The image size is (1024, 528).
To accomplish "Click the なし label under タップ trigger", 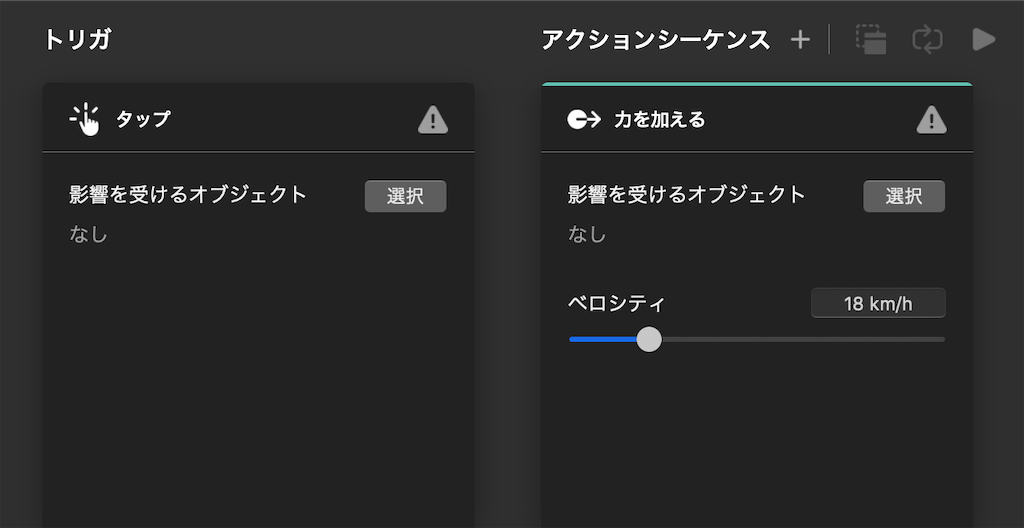I will 88,235.
